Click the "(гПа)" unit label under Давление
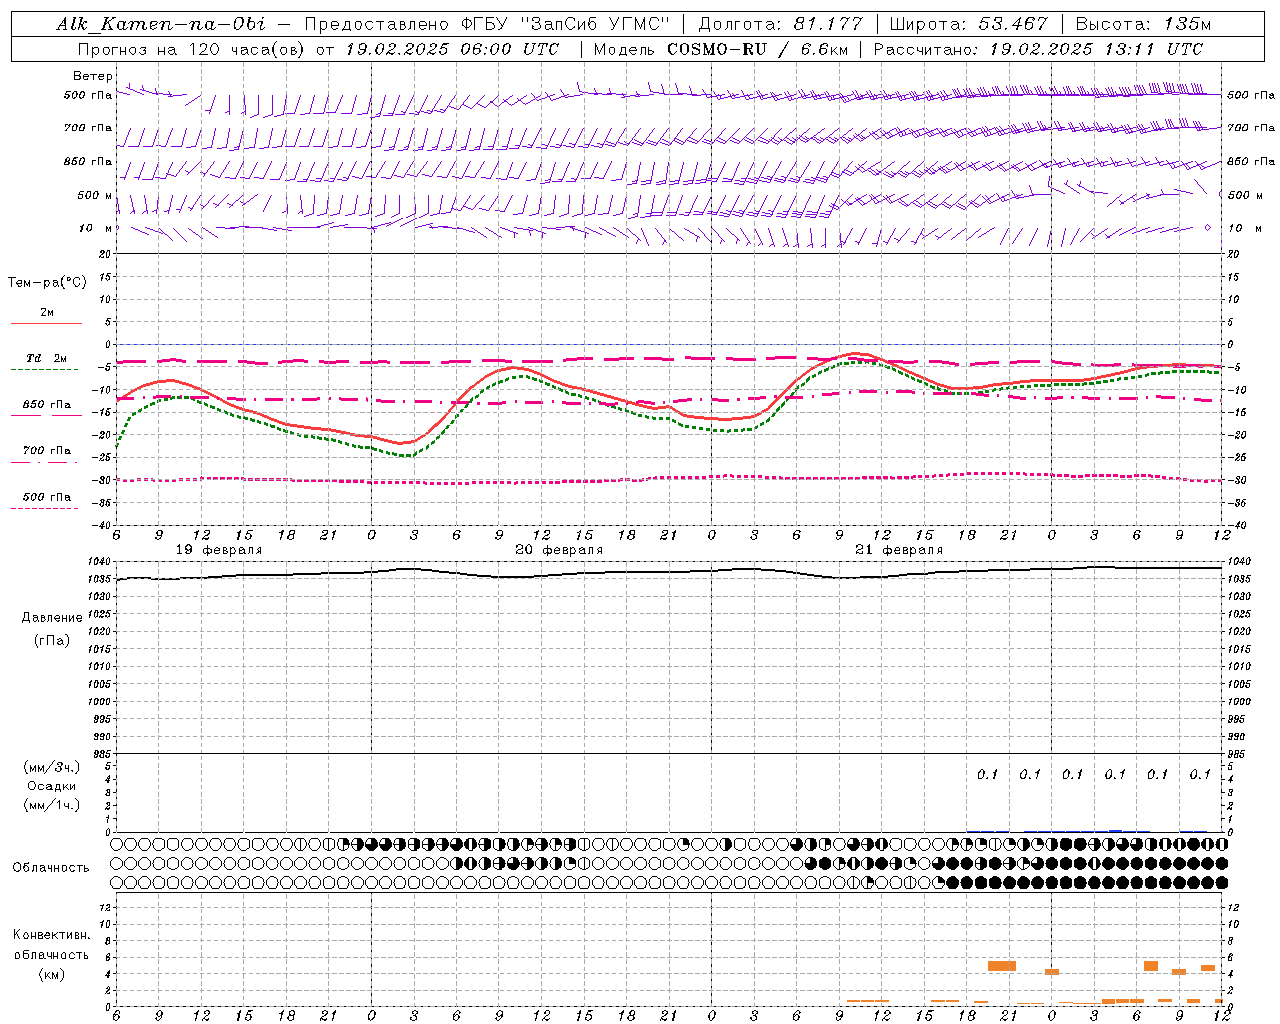The width and height of the screenshot is (1280, 1024). coord(51,641)
